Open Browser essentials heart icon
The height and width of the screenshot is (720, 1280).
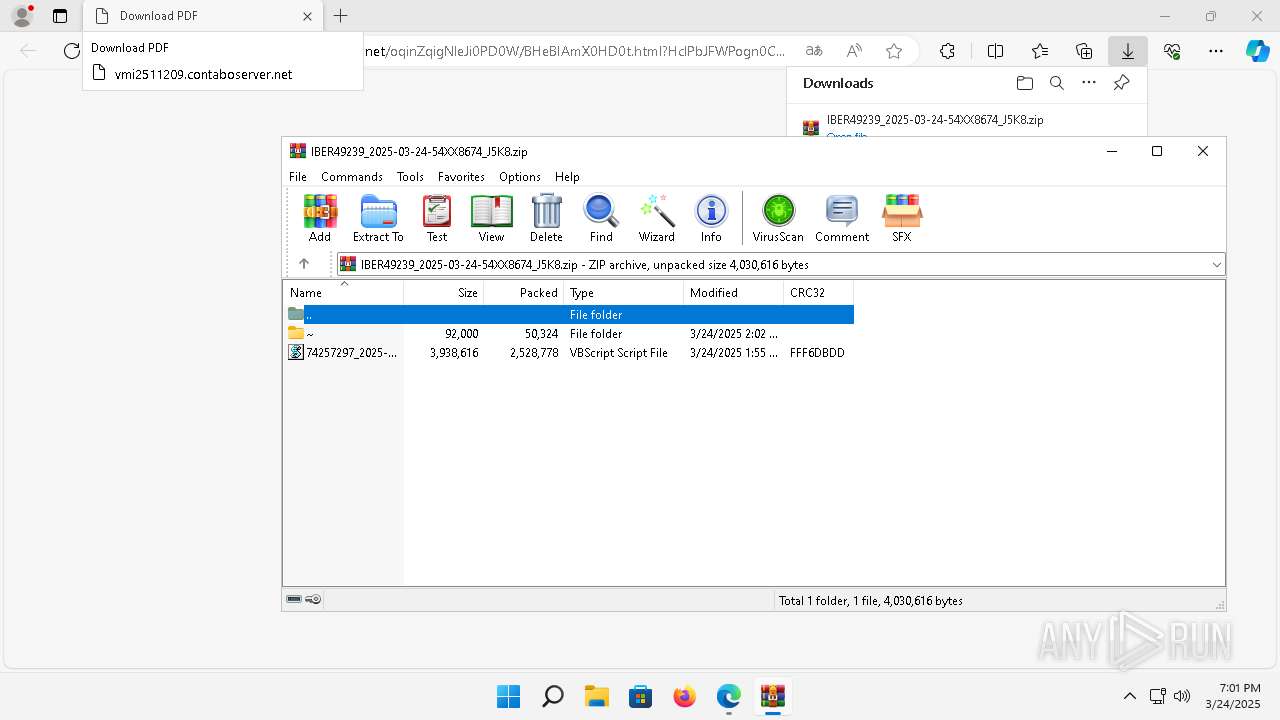point(1172,51)
